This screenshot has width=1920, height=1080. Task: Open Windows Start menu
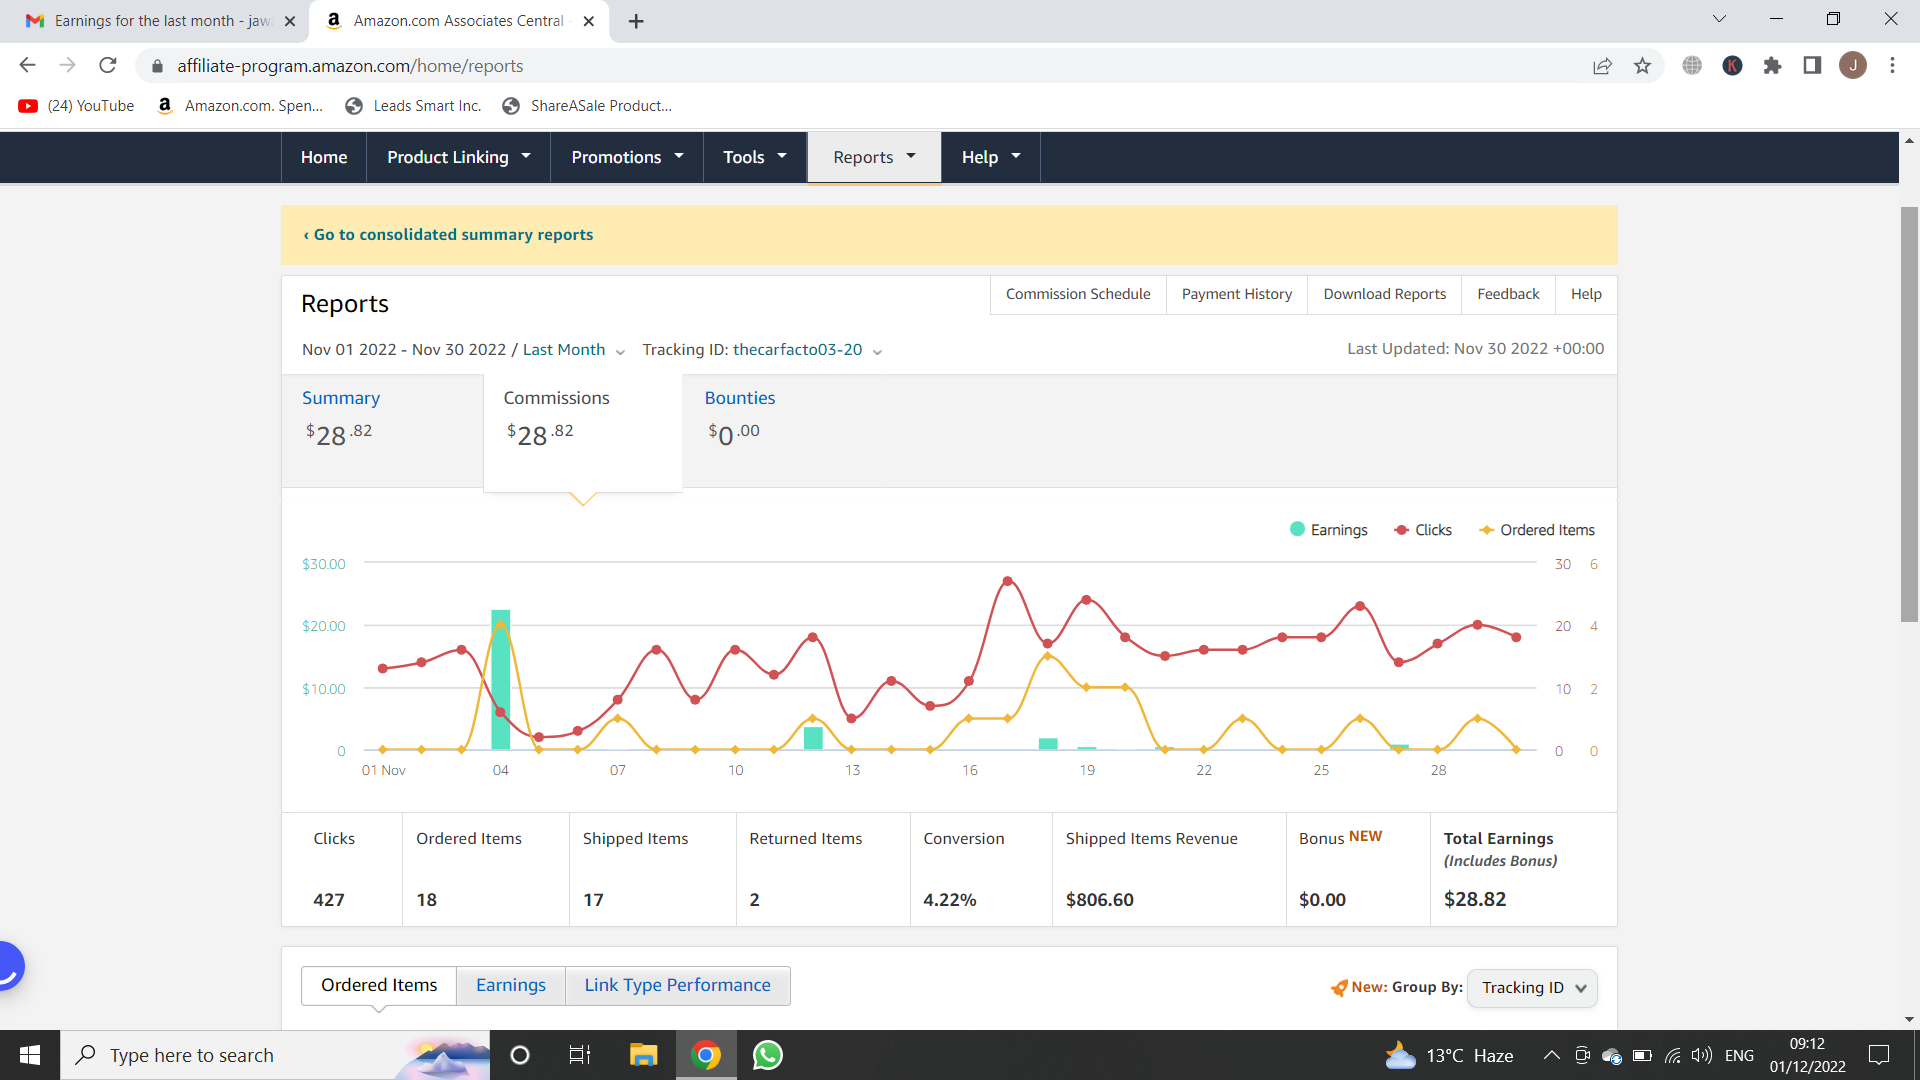(30, 1055)
